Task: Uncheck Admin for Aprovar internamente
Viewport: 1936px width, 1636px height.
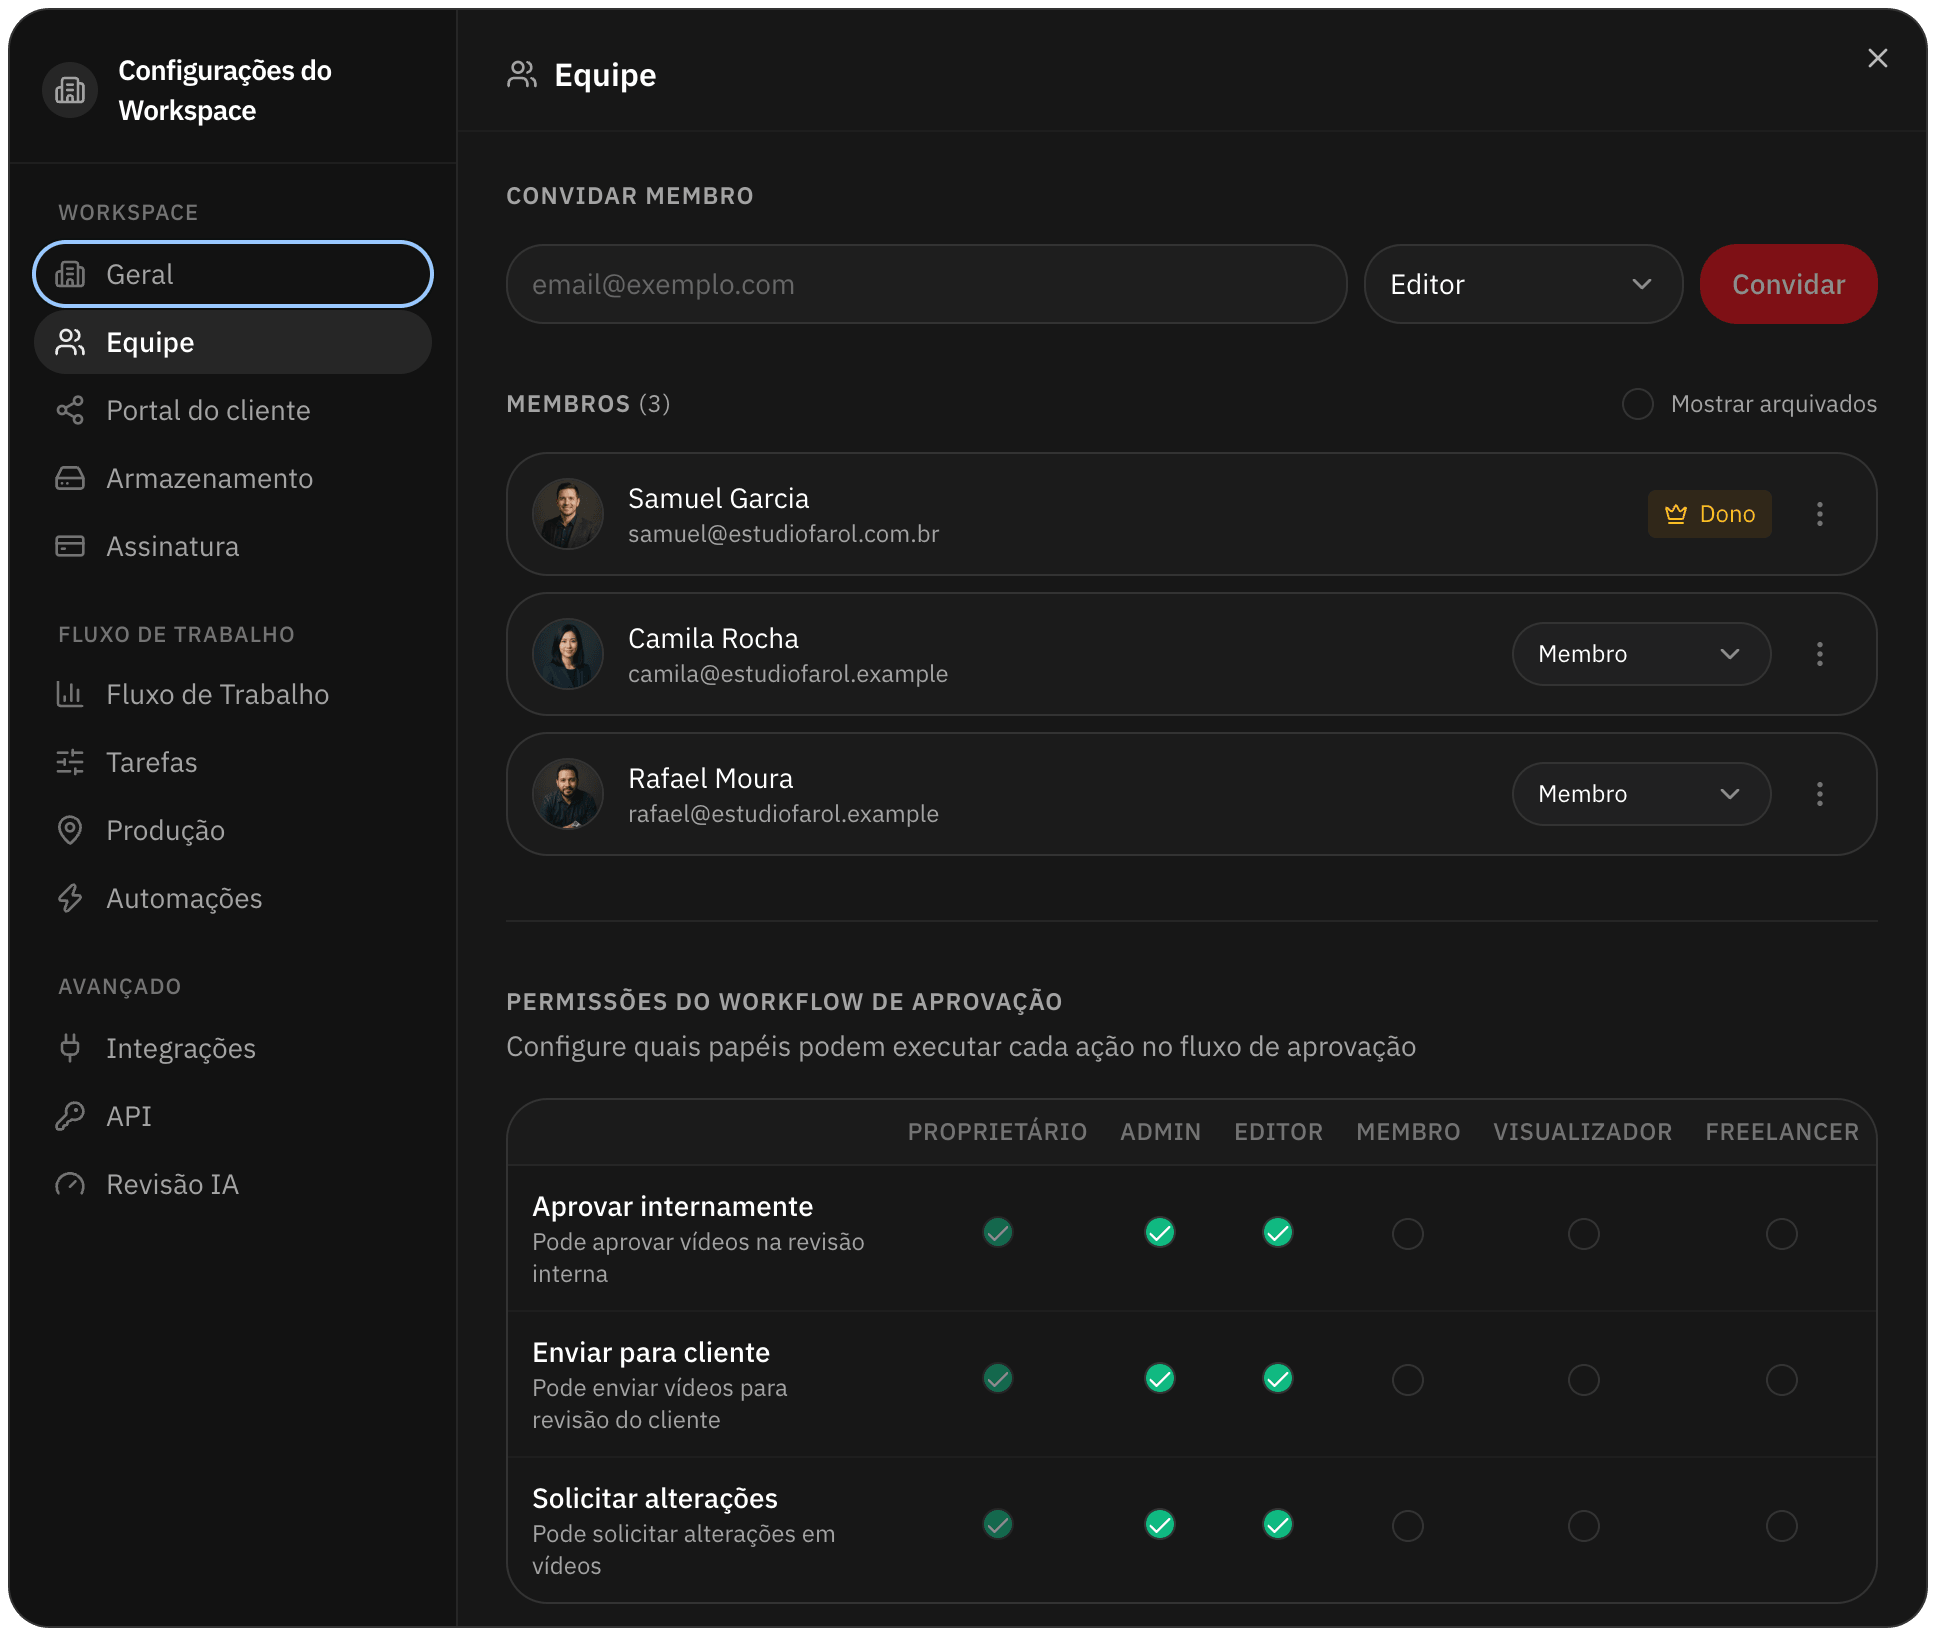Action: coord(1160,1232)
